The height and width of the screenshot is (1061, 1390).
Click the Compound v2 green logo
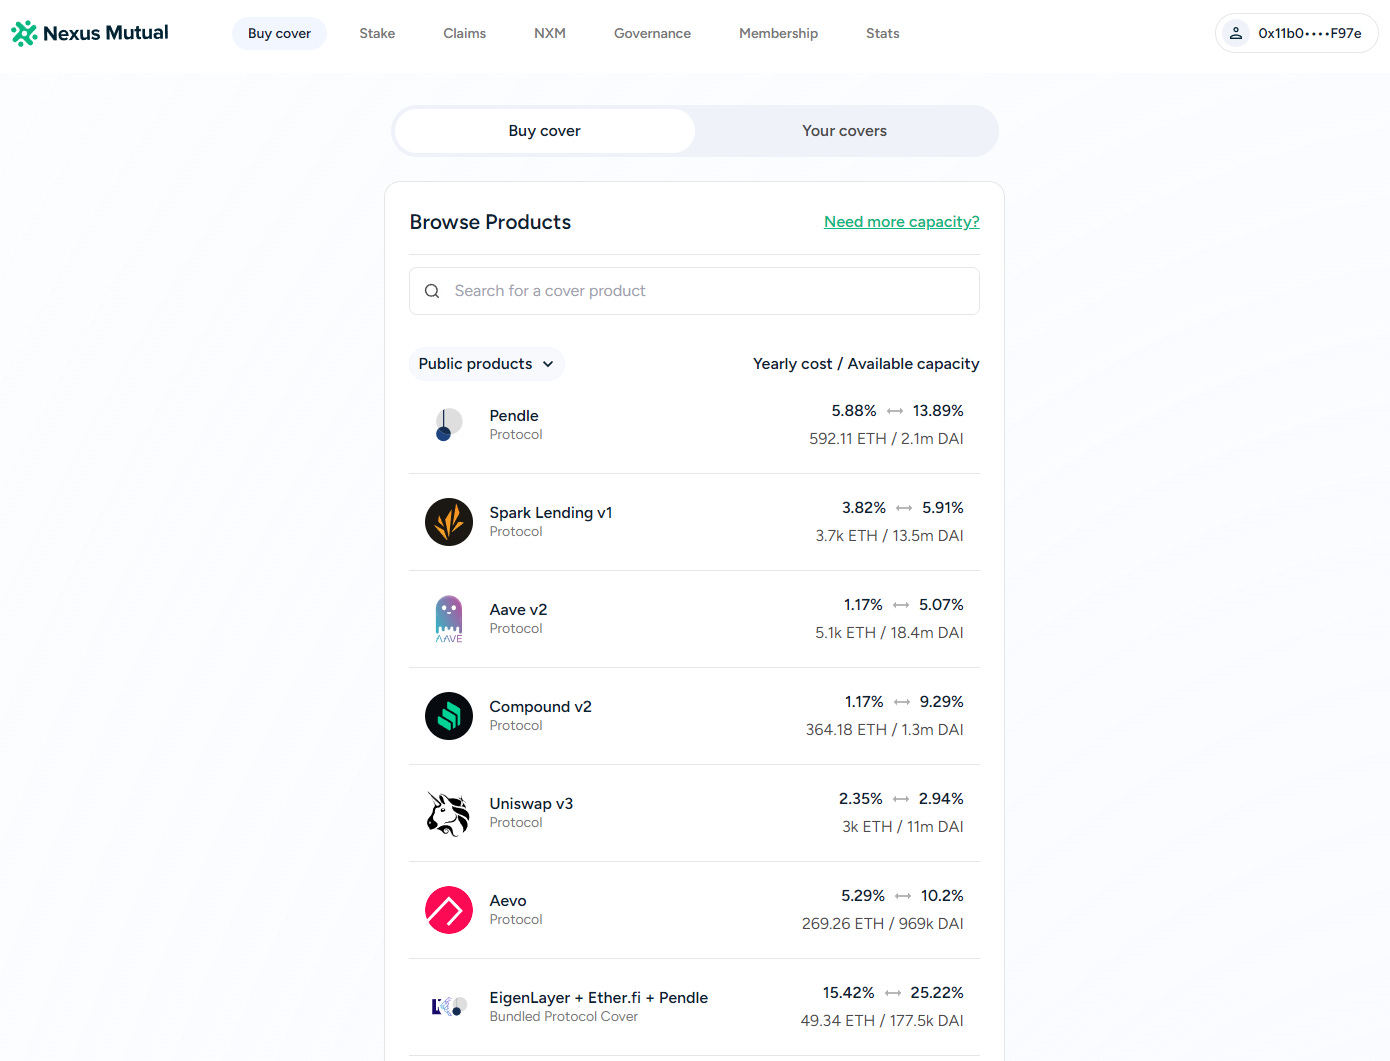(x=449, y=716)
